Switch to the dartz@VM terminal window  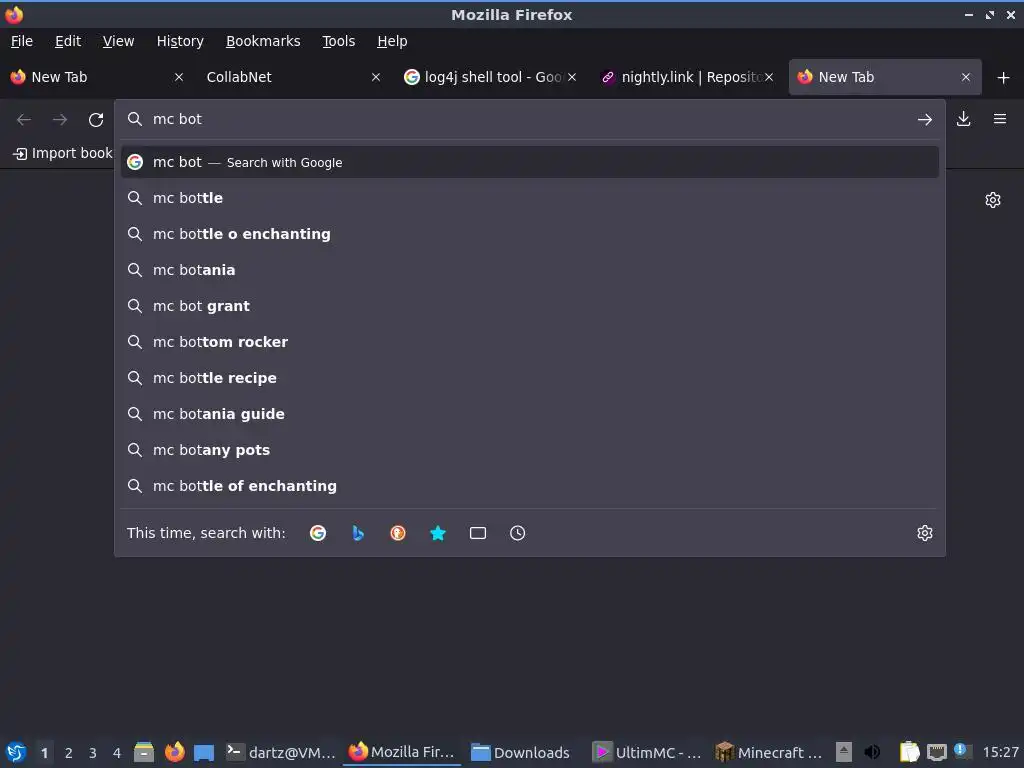(x=281, y=752)
